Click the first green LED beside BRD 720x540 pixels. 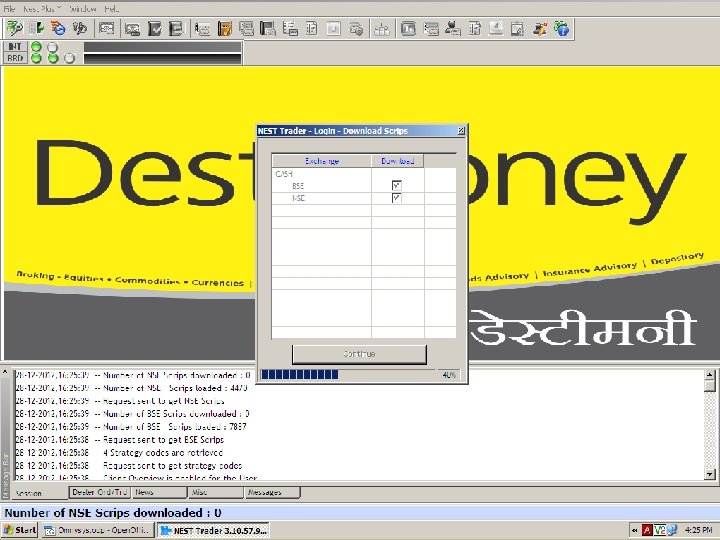pyautogui.click(x=36, y=58)
